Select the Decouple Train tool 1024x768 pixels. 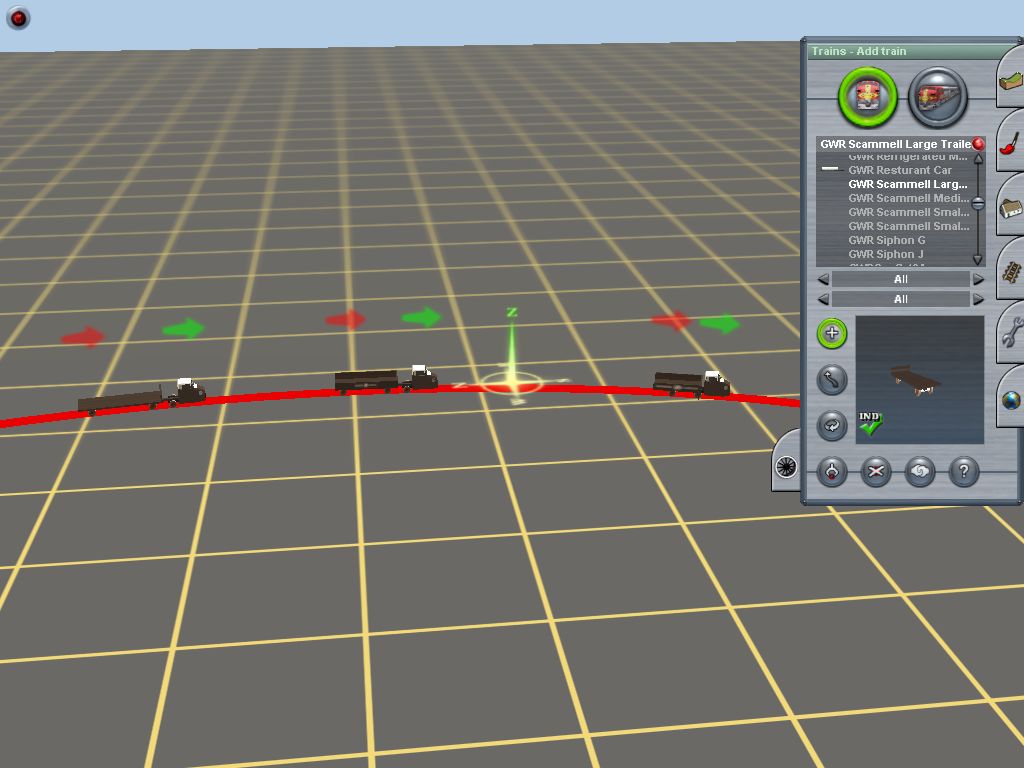click(x=831, y=472)
